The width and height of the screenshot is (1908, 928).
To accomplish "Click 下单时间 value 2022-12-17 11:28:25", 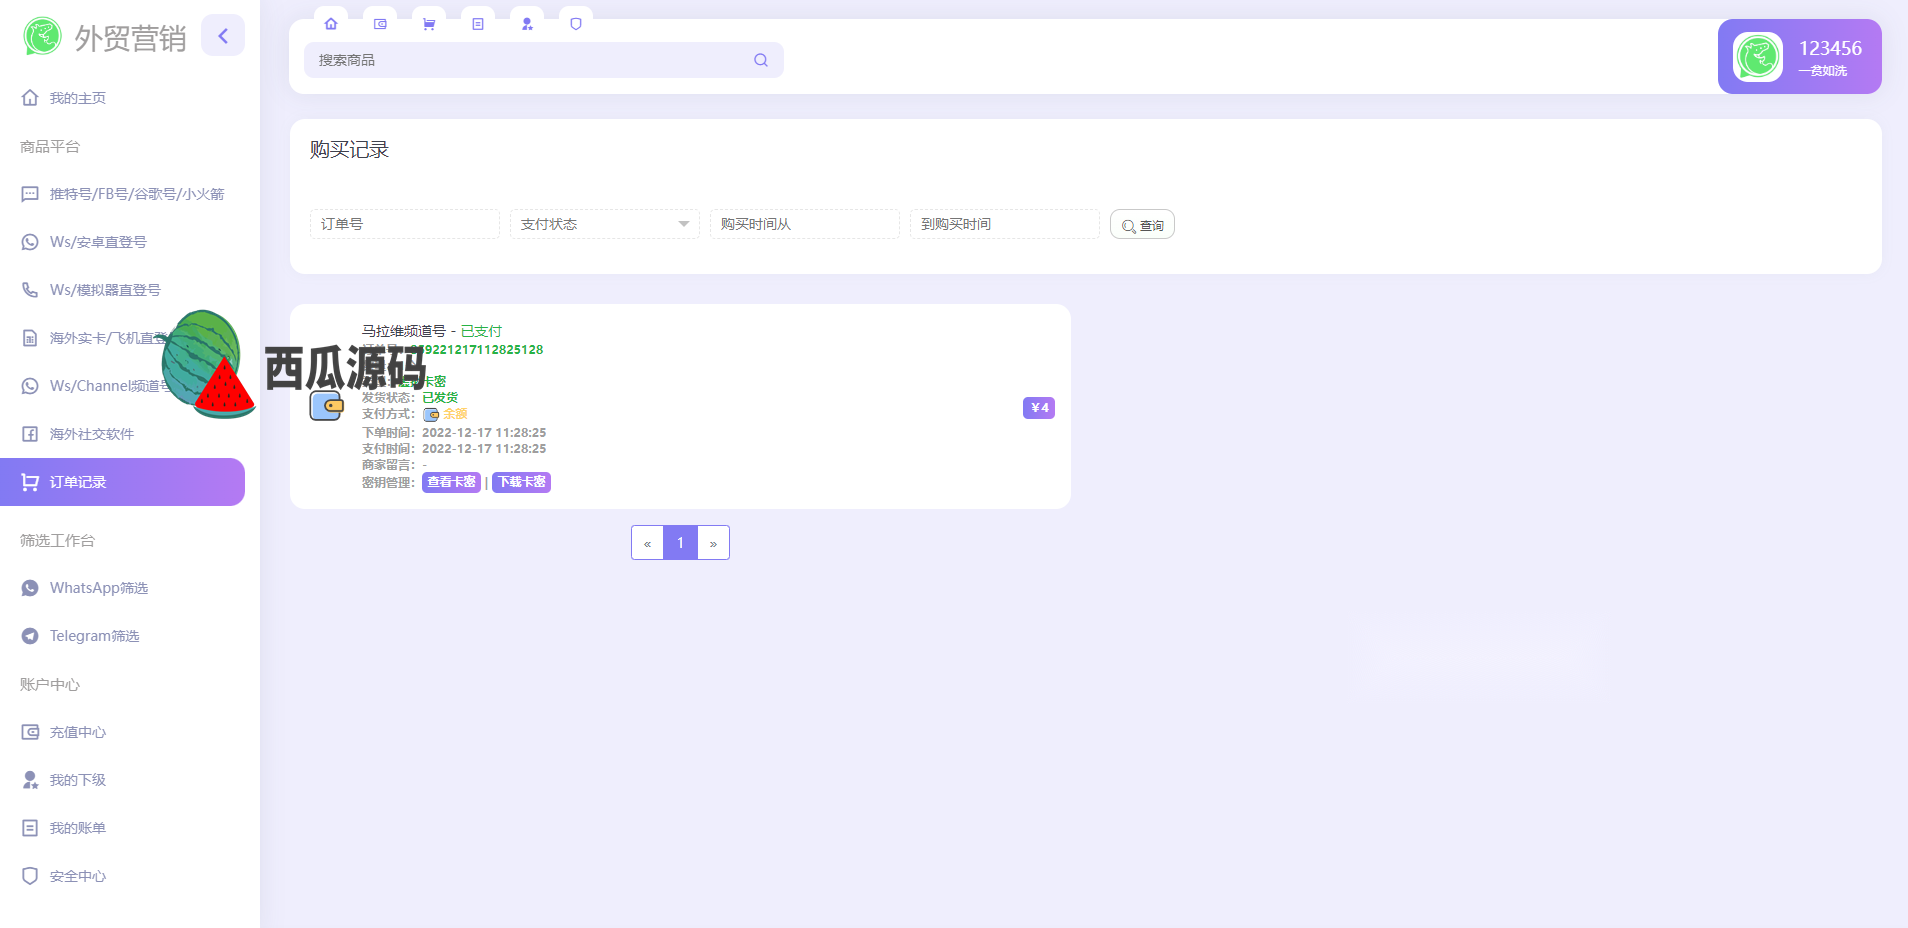I will click(484, 433).
